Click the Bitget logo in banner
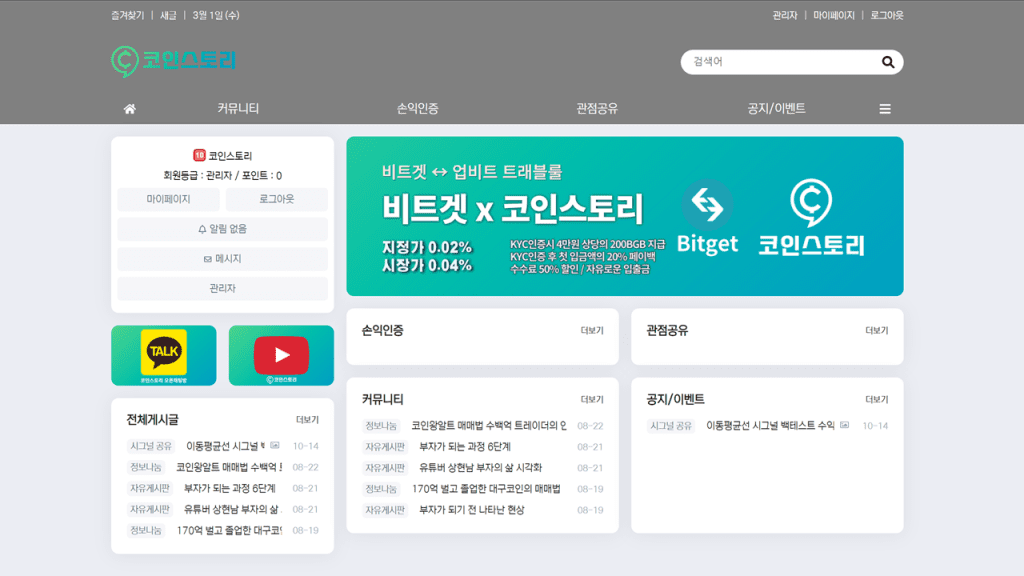 [707, 218]
